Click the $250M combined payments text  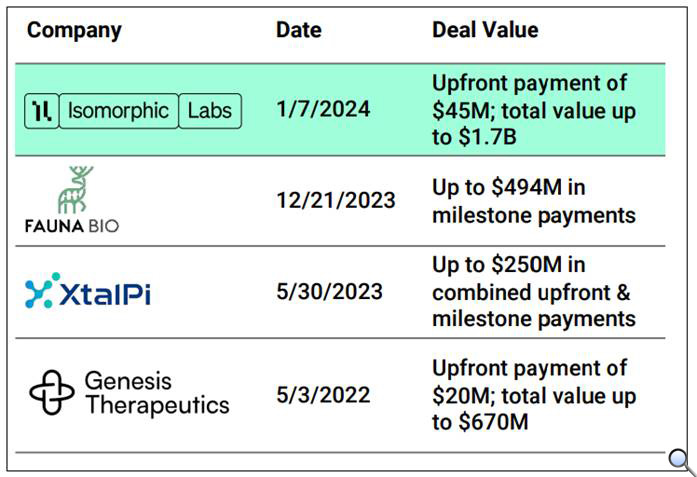534,292
